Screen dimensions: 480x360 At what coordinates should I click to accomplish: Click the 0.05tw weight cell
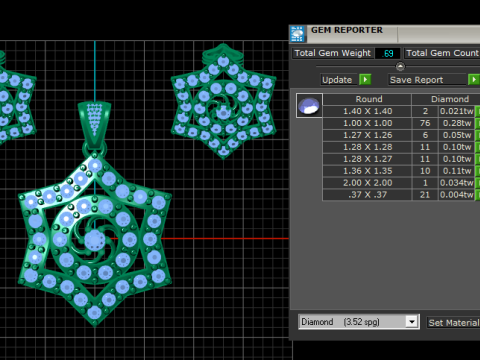(456, 135)
